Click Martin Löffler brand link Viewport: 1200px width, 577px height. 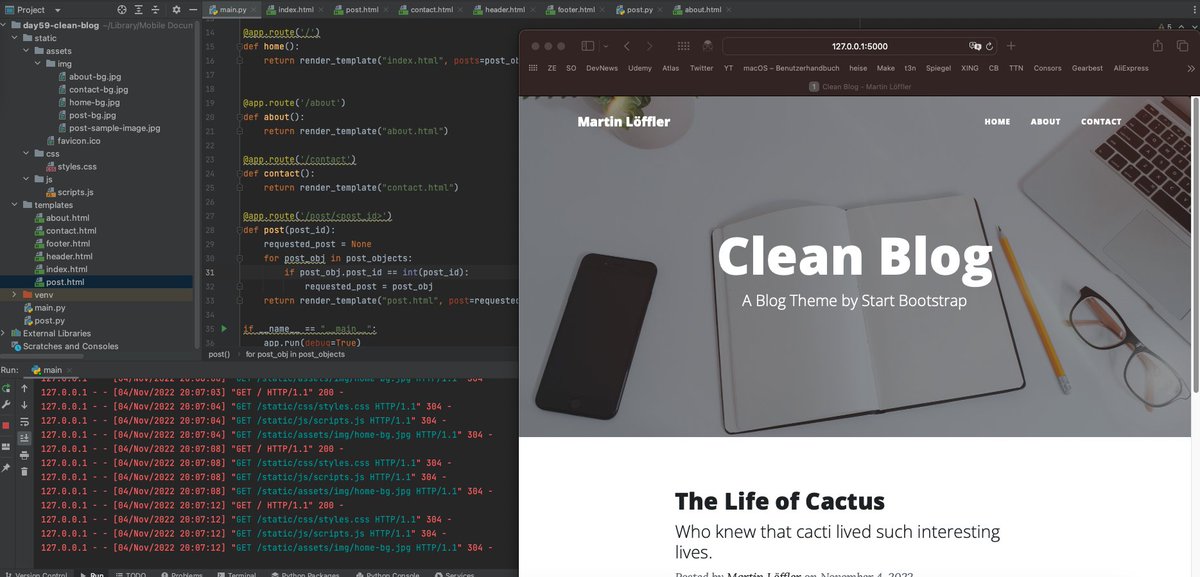tap(624, 122)
